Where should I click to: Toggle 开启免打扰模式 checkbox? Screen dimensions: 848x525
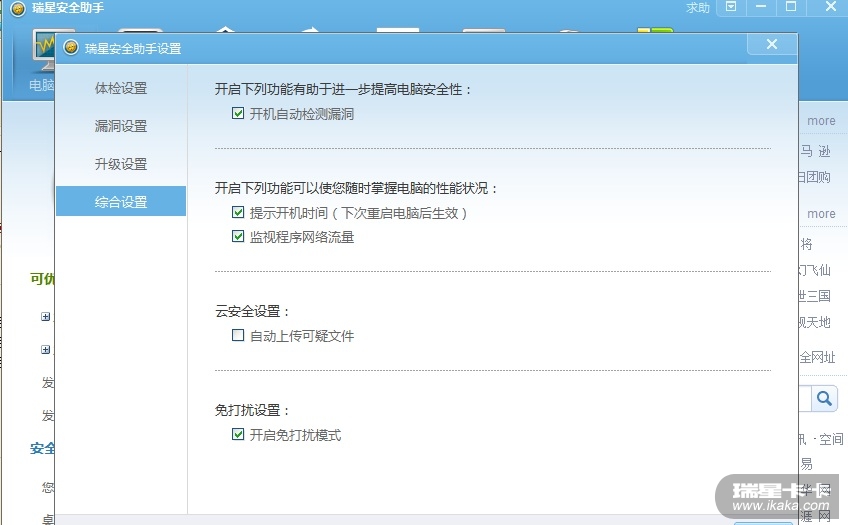pyautogui.click(x=238, y=434)
